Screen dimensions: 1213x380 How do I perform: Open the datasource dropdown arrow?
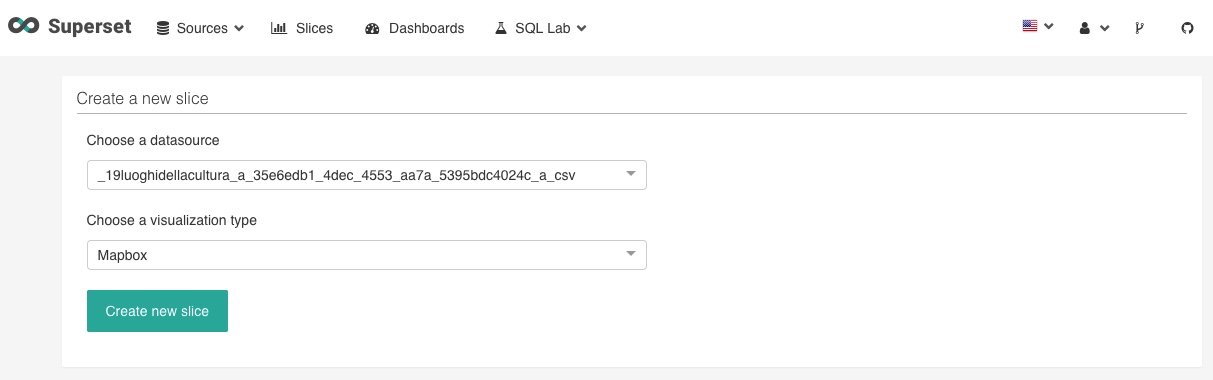[631, 175]
